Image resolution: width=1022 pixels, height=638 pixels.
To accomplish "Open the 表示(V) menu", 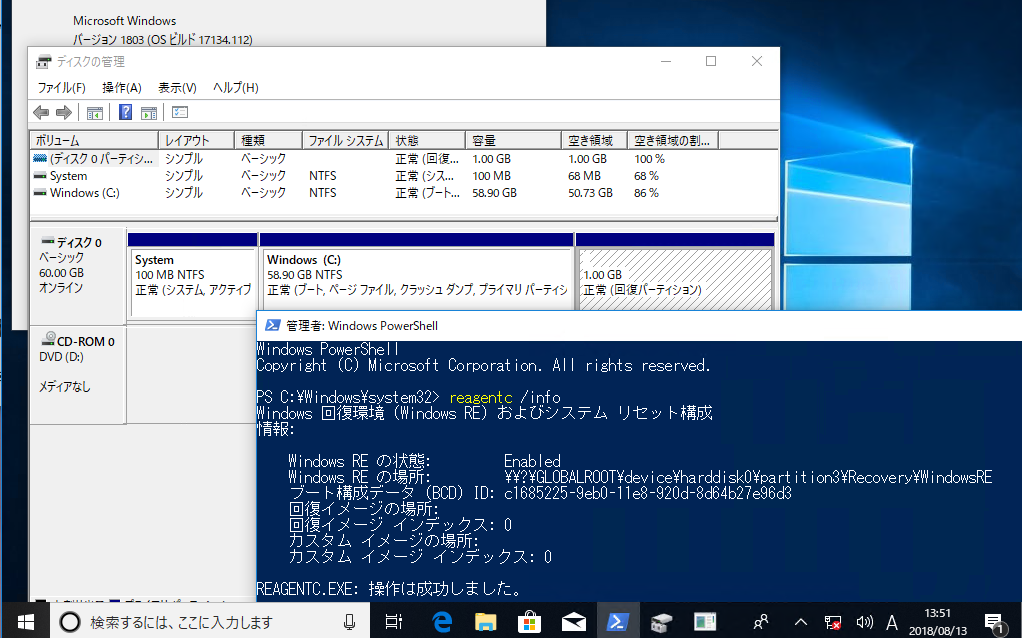I will [x=177, y=87].
